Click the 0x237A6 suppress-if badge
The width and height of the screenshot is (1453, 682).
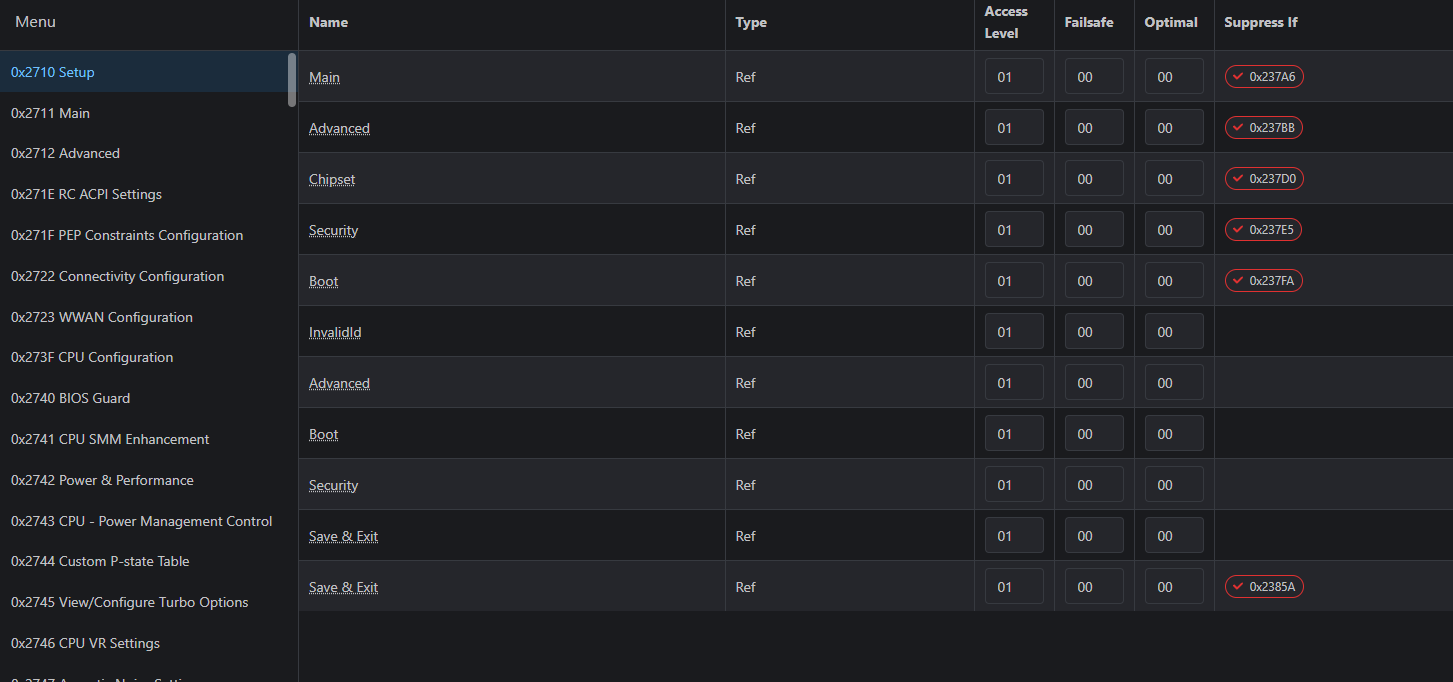tap(1264, 77)
